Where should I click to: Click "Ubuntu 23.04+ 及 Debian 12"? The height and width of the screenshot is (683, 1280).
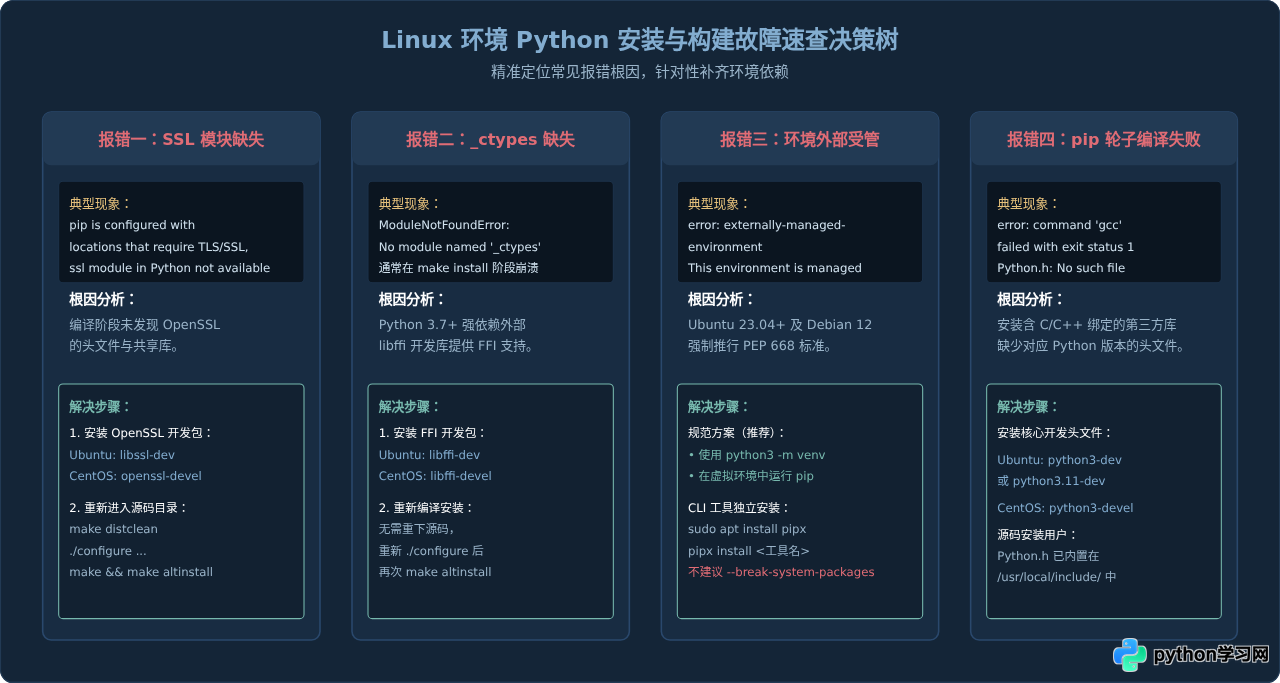click(x=780, y=325)
